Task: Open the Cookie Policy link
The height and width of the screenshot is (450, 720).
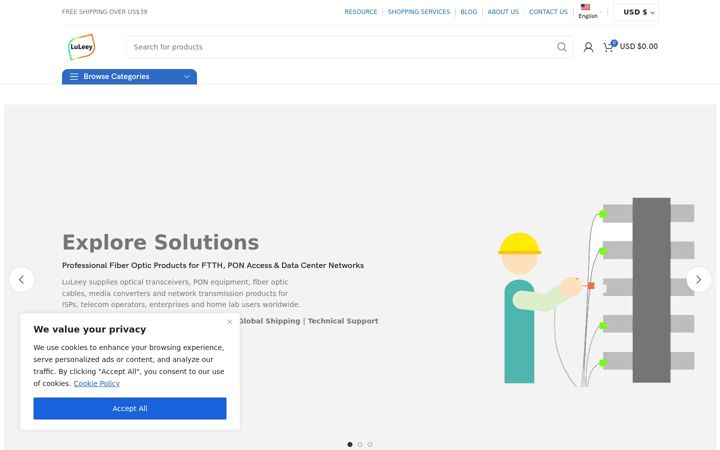Action: click(96, 383)
